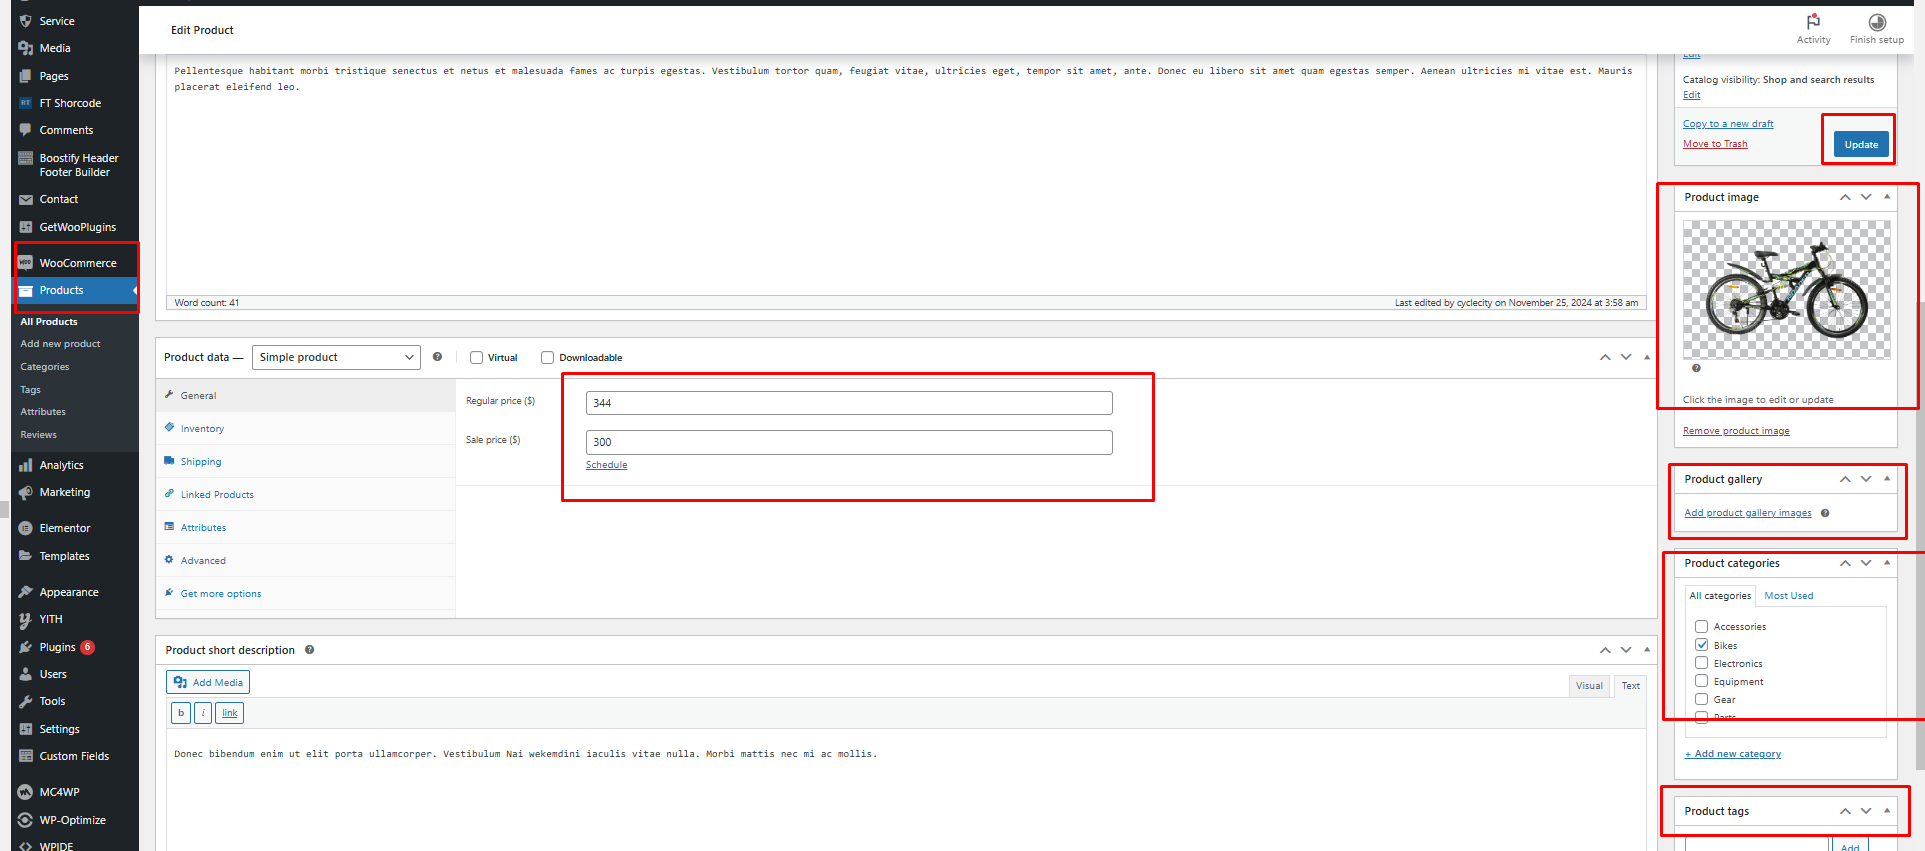The height and width of the screenshot is (851, 1925).
Task: Click the help icon beside product type
Action: [x=437, y=357]
